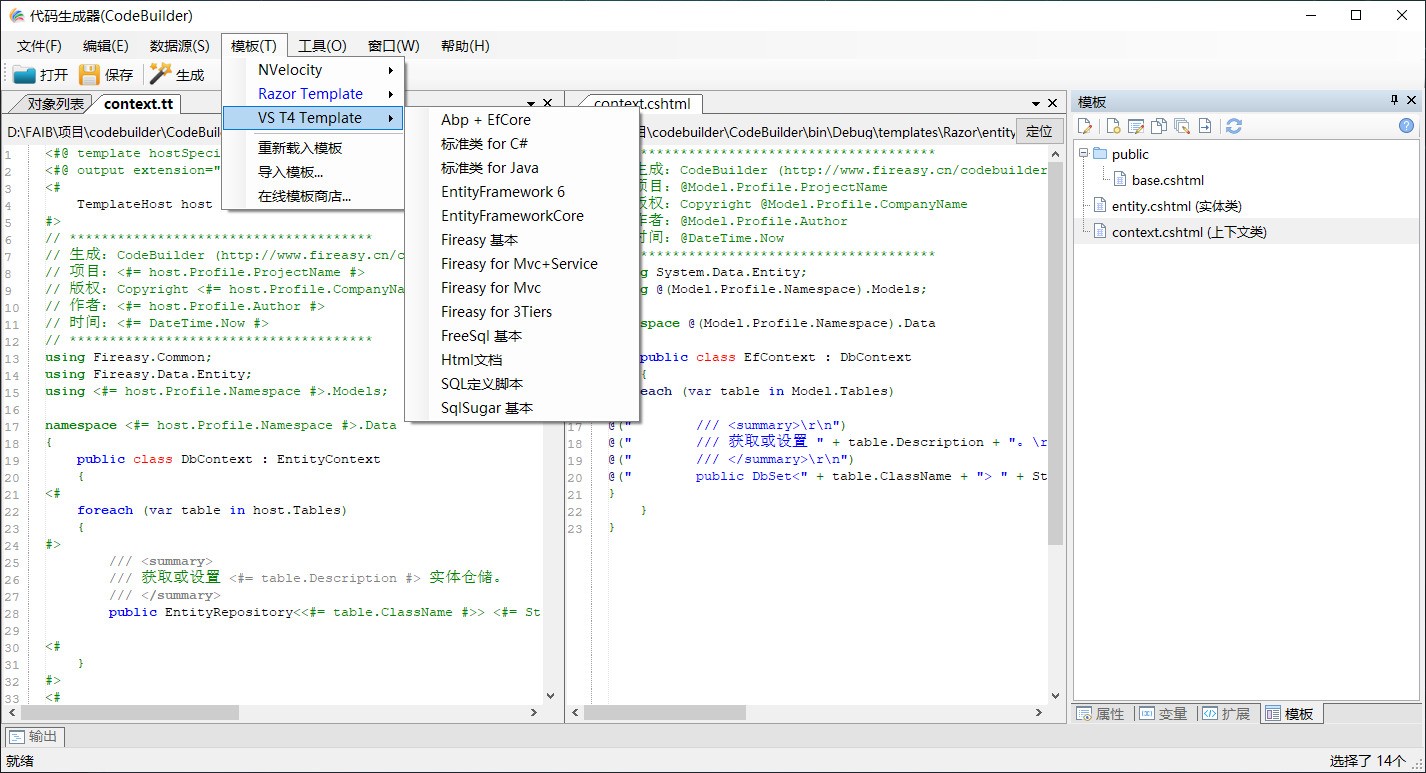Open the 工具(O) menu
The width and height of the screenshot is (1426, 773).
click(322, 45)
